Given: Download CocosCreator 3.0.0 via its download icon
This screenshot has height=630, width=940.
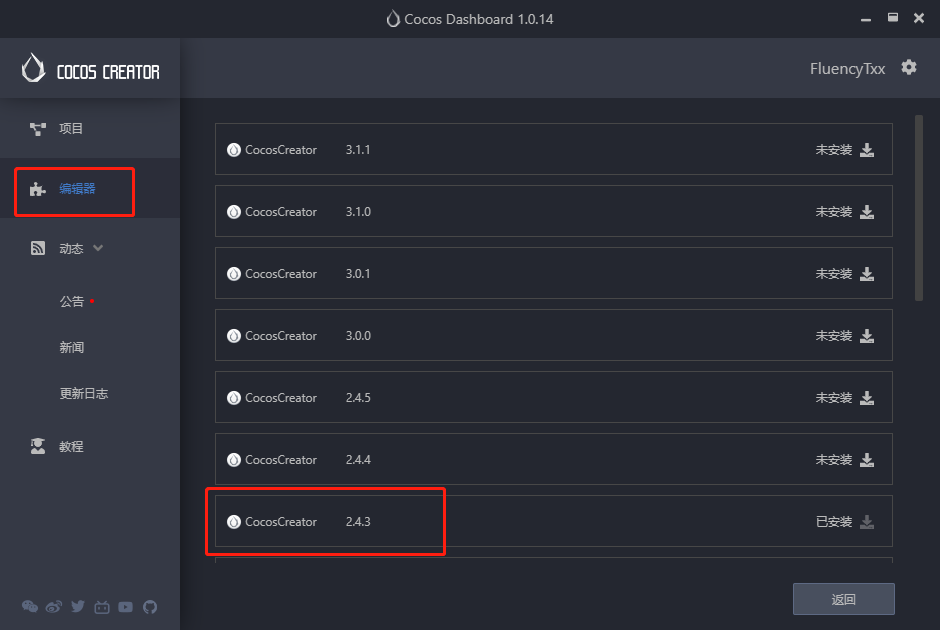Looking at the screenshot, I should 867,336.
